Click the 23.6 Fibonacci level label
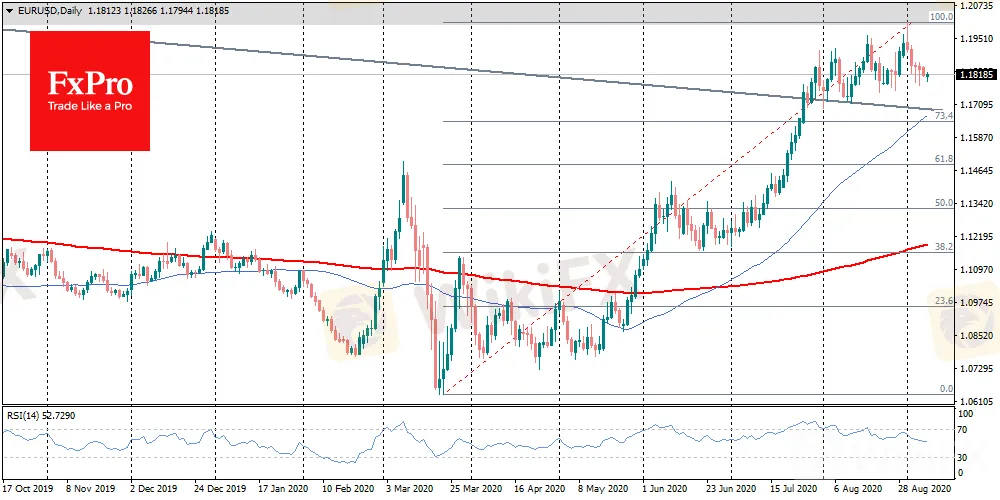Image resolution: width=1000 pixels, height=500 pixels. [942, 300]
